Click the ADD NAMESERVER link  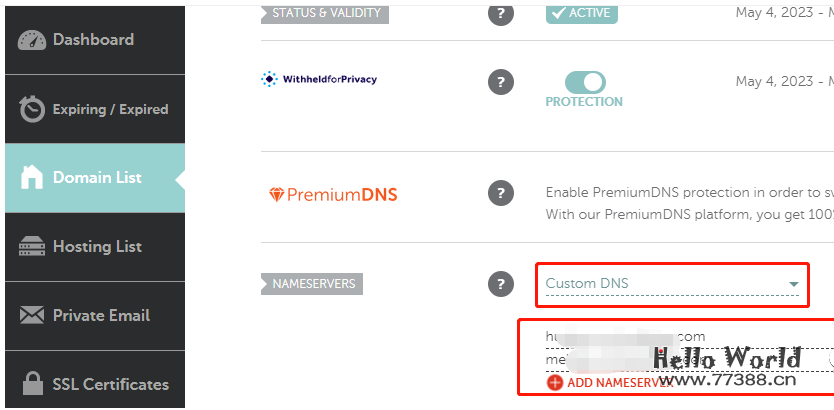click(618, 383)
